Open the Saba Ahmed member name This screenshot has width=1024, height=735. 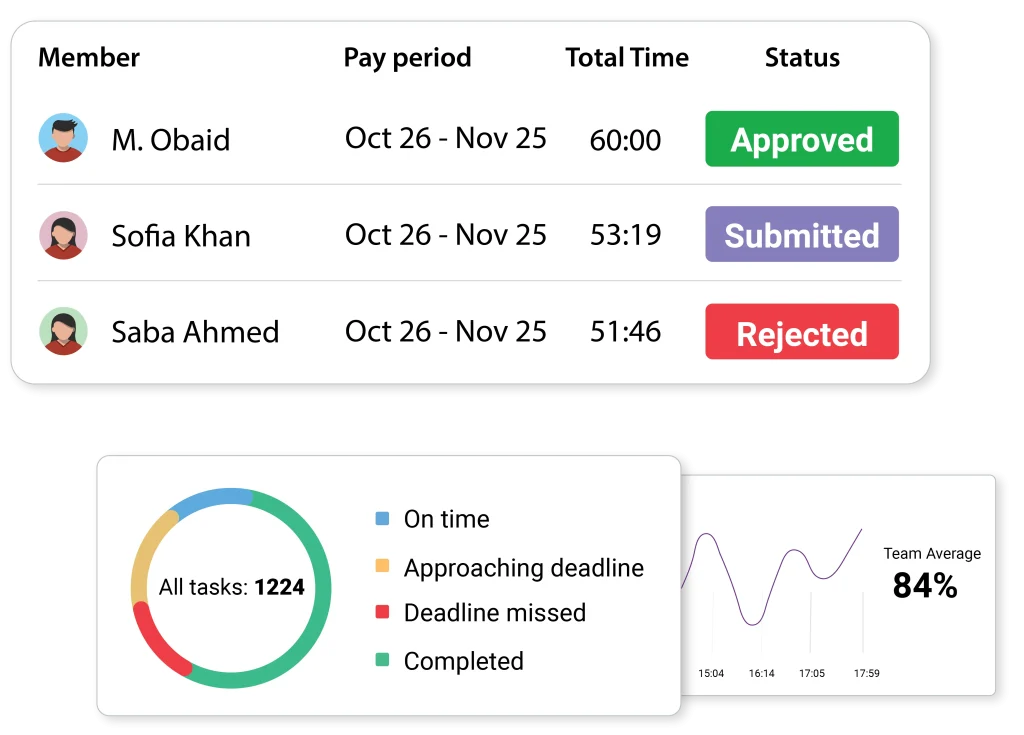195,332
